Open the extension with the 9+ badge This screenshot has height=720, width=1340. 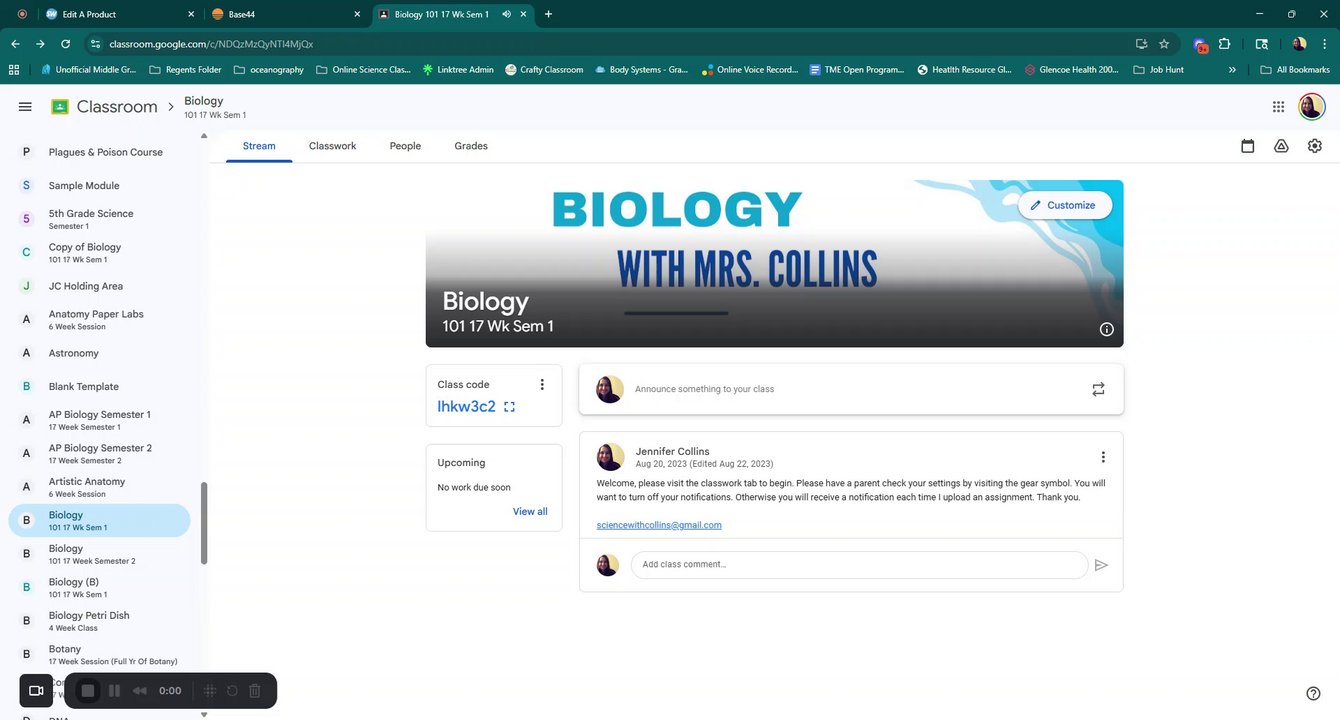(1200, 44)
